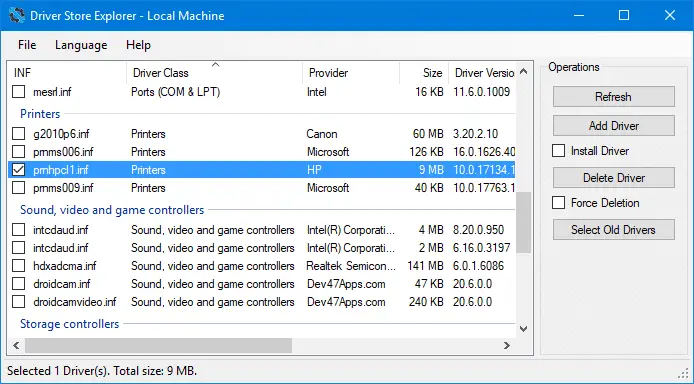694x384 pixels.
Task: Click the 240 KB size value
Action: point(426,302)
